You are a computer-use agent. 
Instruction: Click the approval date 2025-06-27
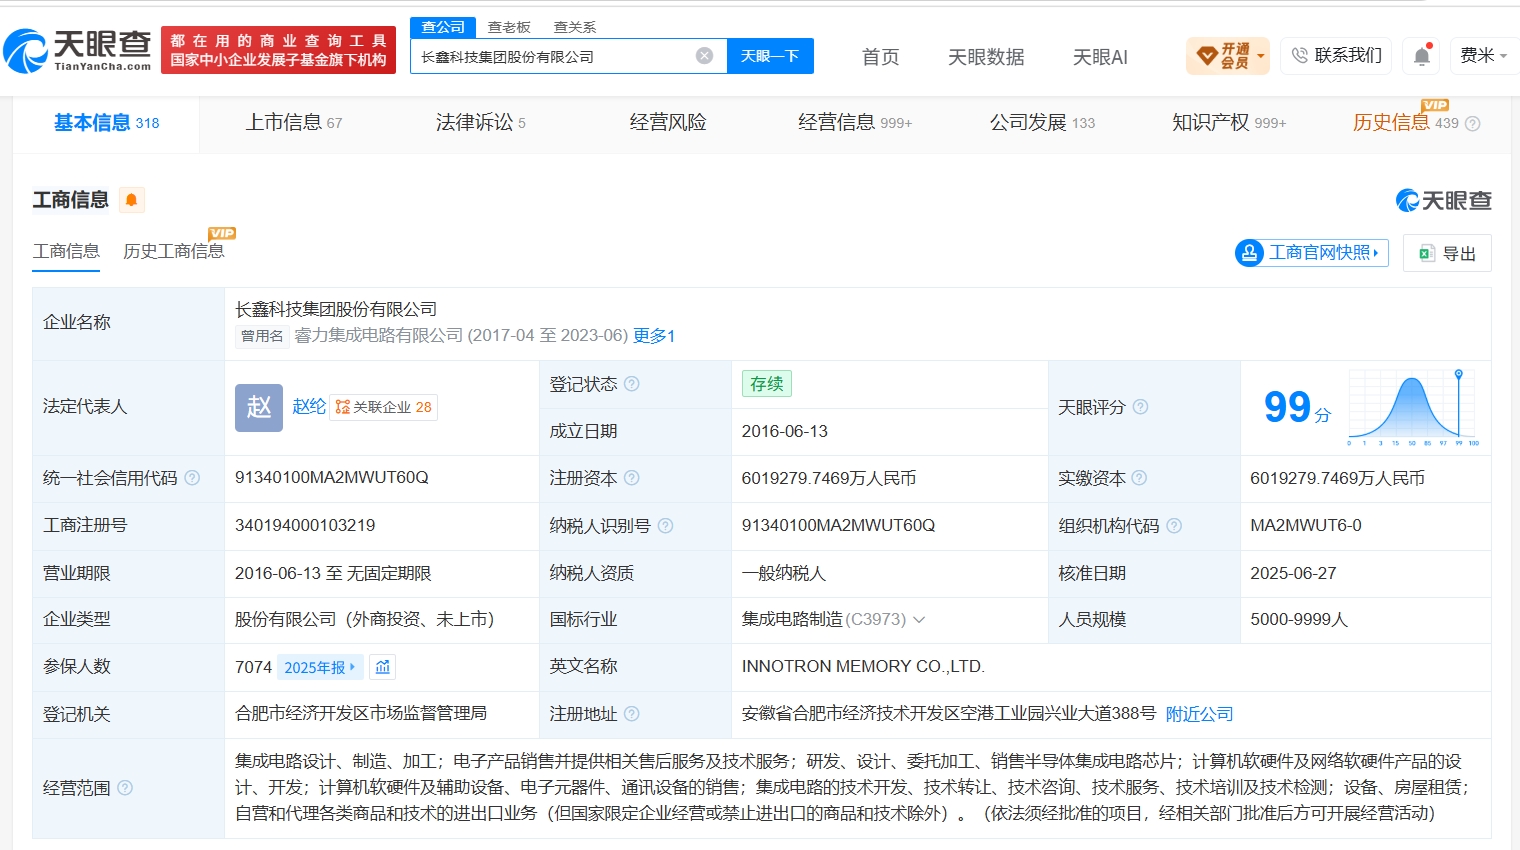[1293, 573]
